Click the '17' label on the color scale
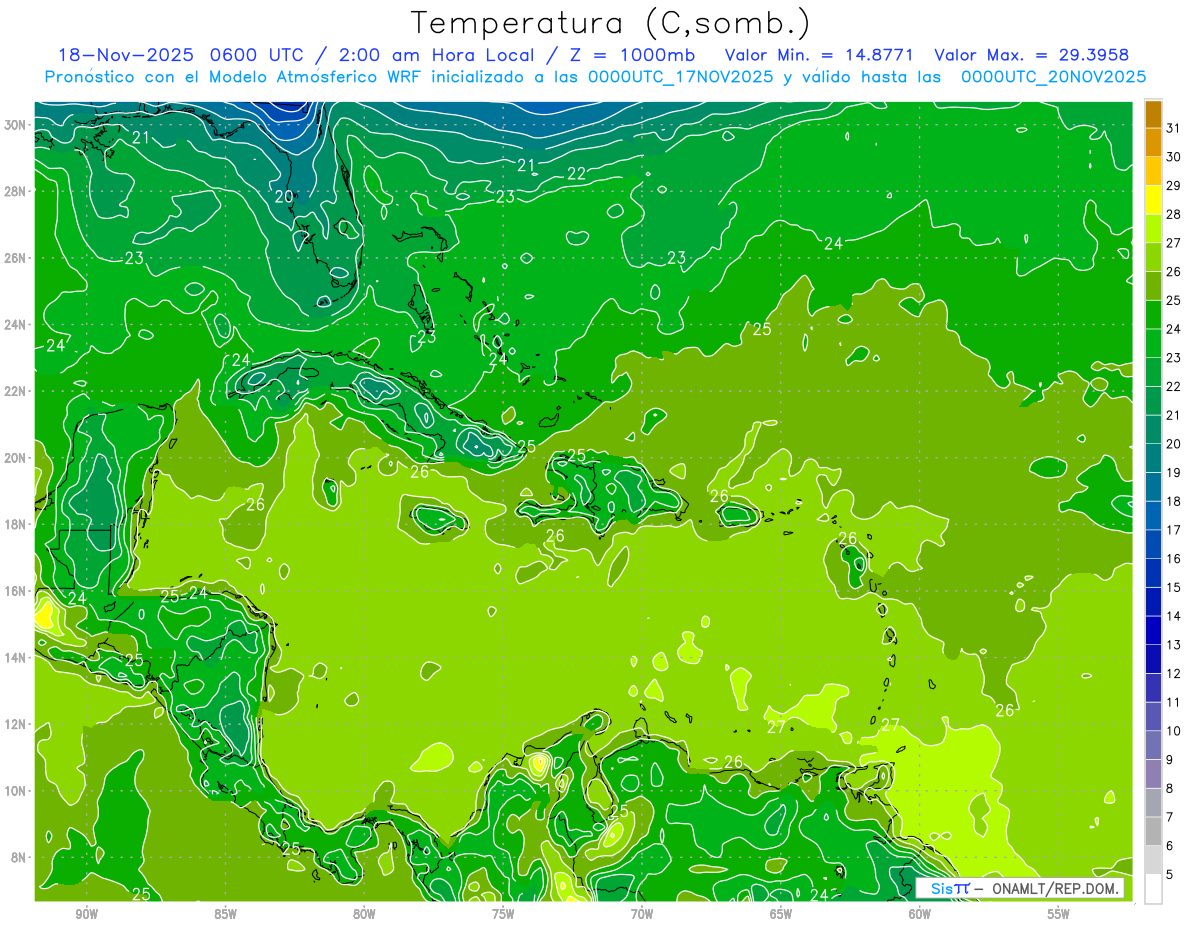 point(1173,530)
